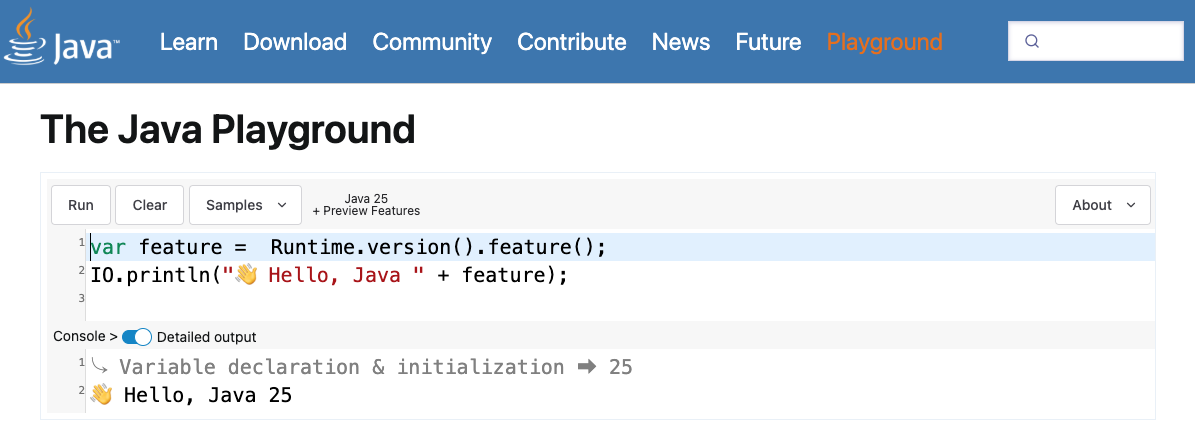The height and width of the screenshot is (443, 1195).
Task: Select the Playground navigation tab
Action: coord(884,42)
